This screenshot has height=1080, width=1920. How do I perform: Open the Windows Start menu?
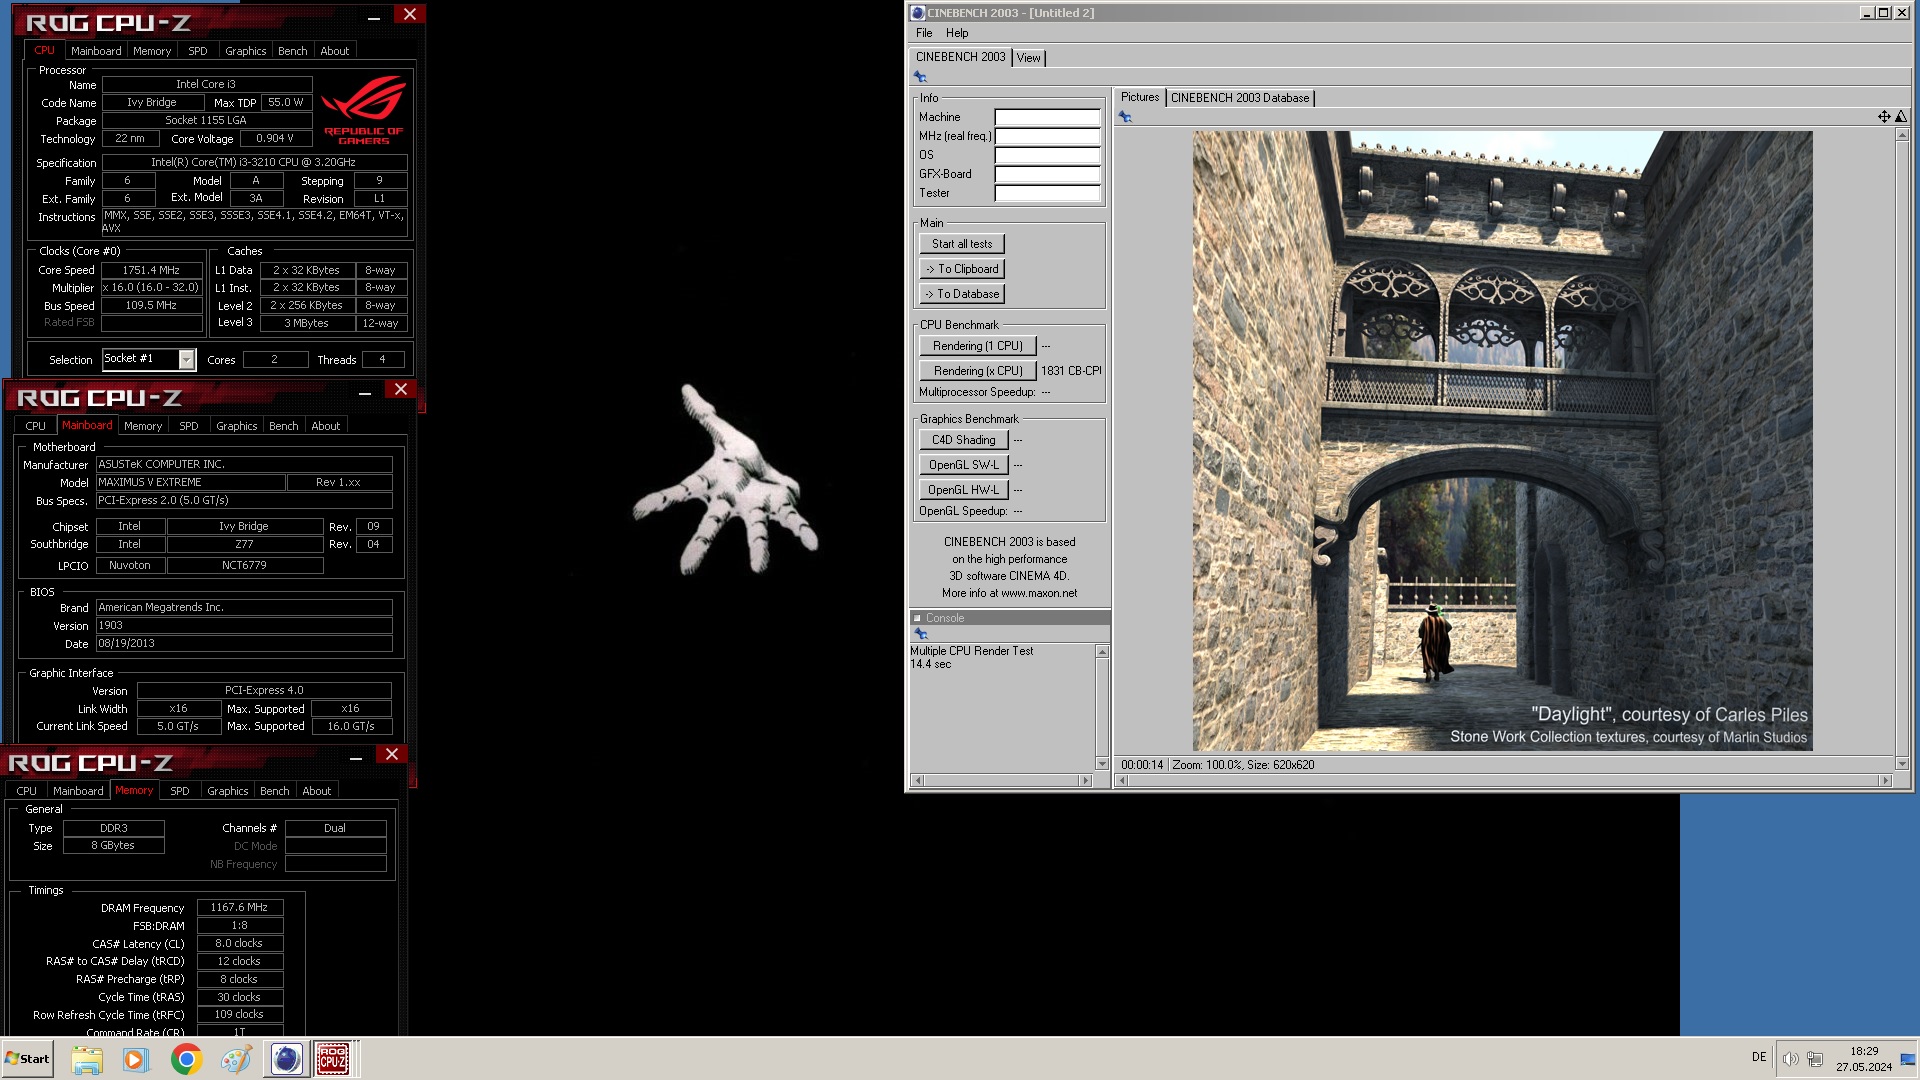[27, 1059]
